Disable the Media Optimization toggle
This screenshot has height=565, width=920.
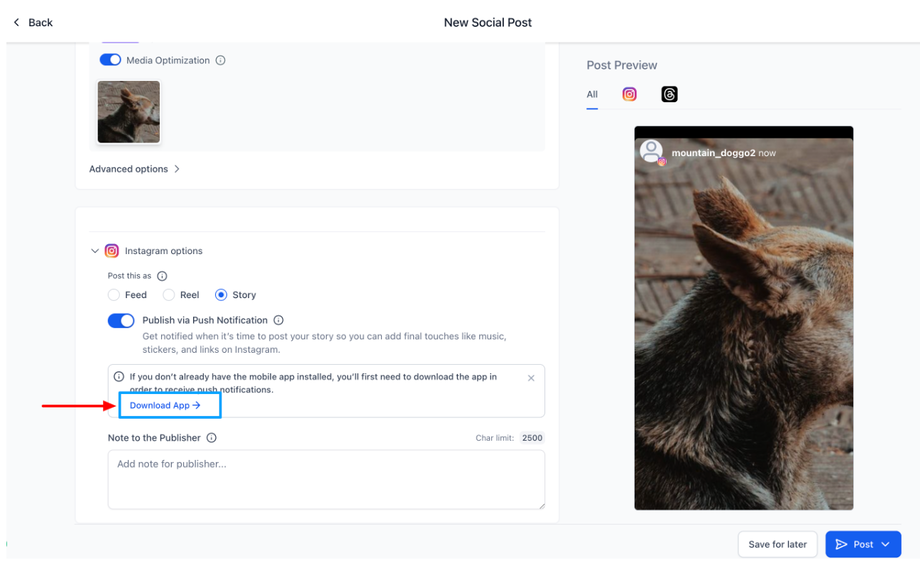point(110,60)
